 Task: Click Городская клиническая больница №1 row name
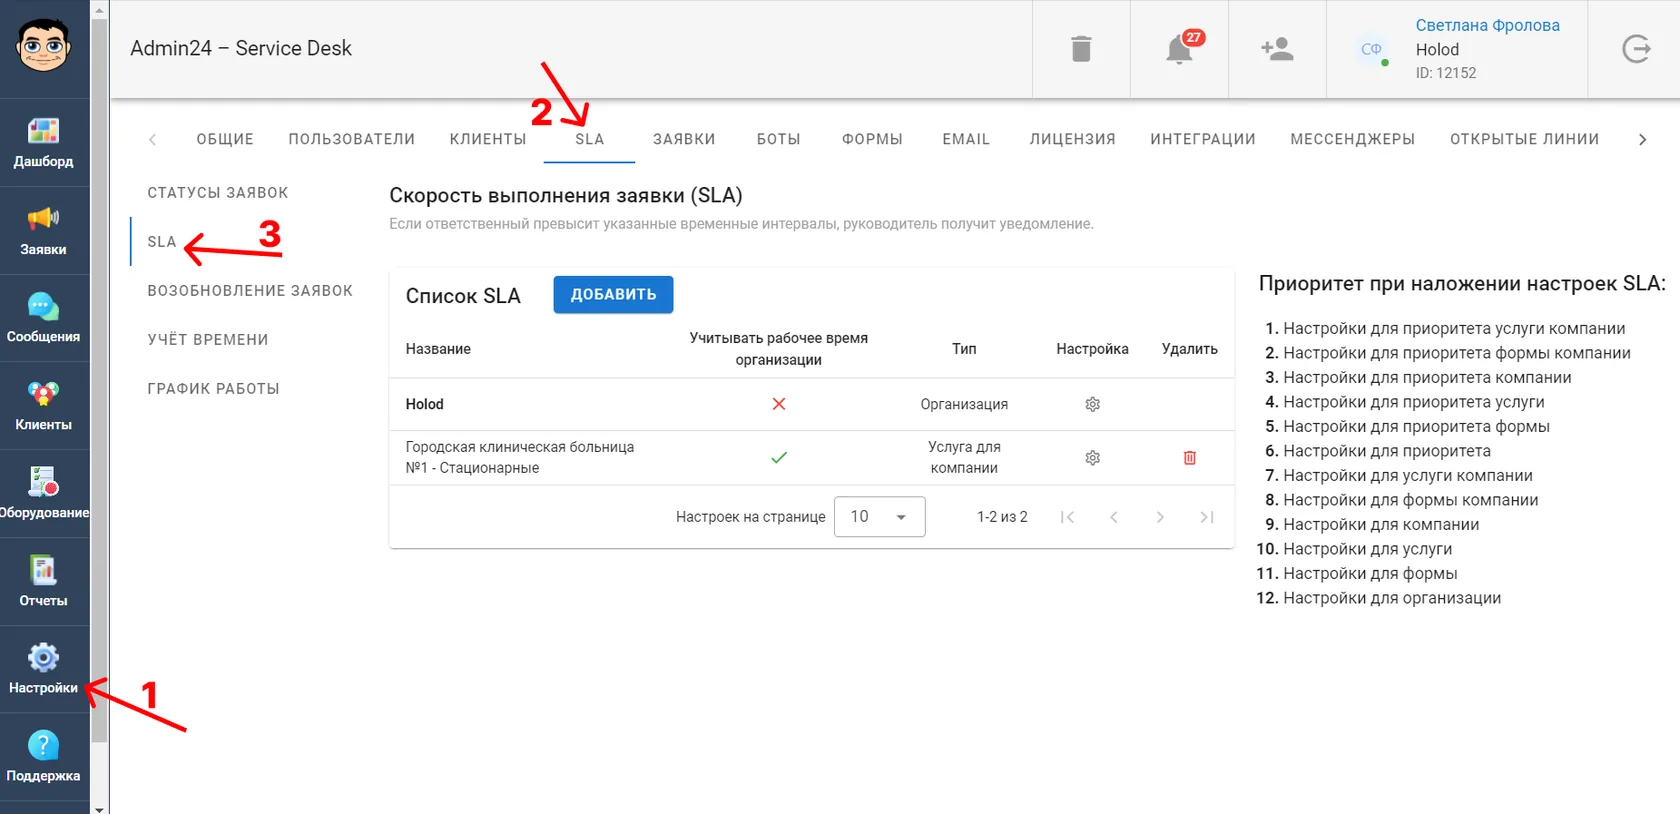[520, 457]
